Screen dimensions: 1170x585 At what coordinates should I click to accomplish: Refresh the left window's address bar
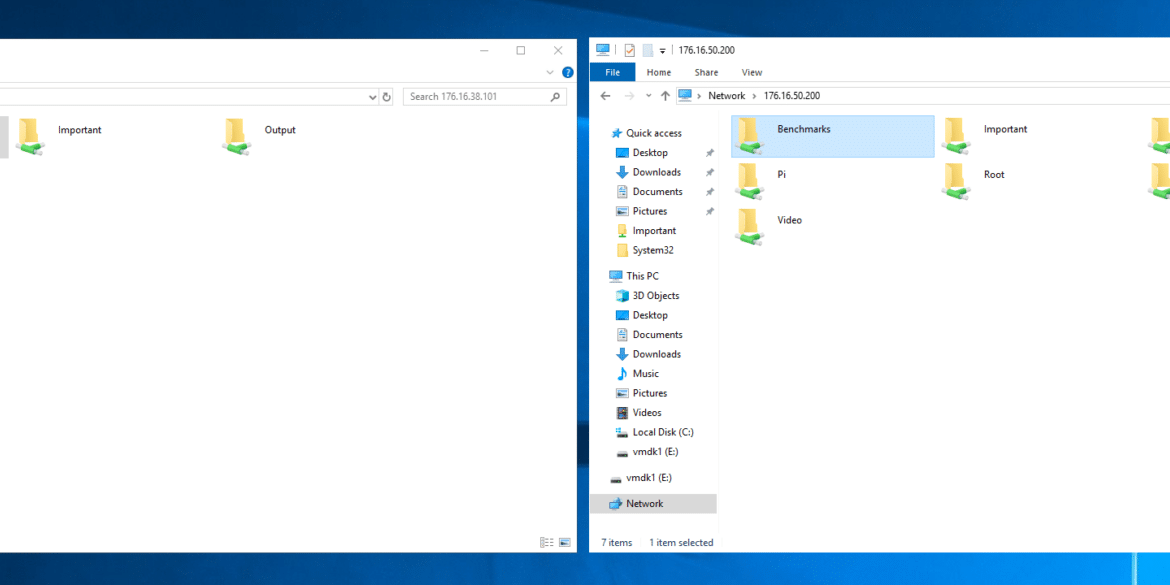tap(387, 97)
